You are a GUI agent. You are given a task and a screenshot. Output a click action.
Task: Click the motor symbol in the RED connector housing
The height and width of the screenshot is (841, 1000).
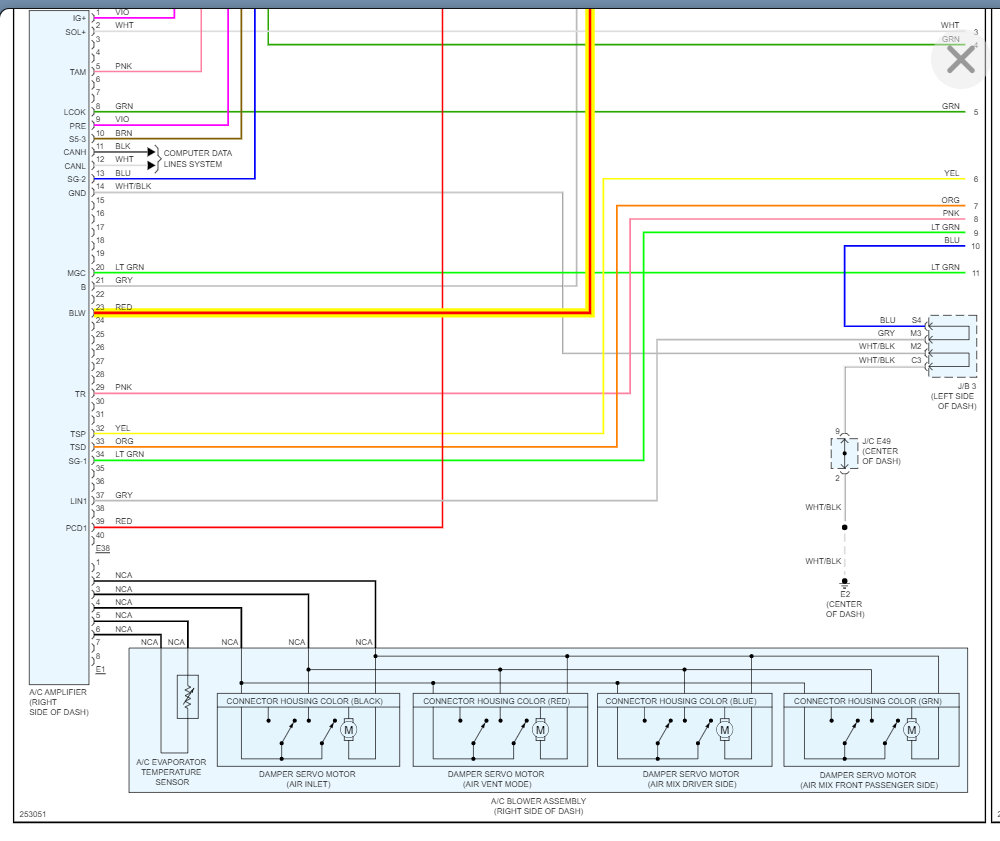coord(540,730)
